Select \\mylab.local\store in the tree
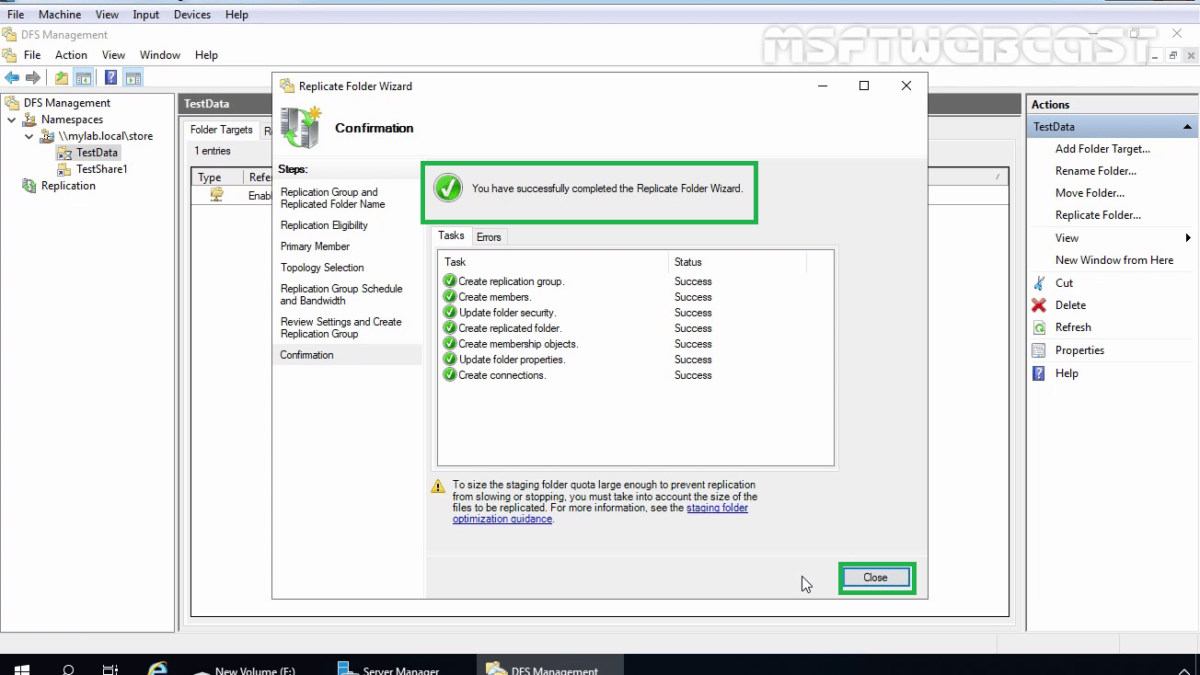The width and height of the screenshot is (1200, 675). coord(105,136)
